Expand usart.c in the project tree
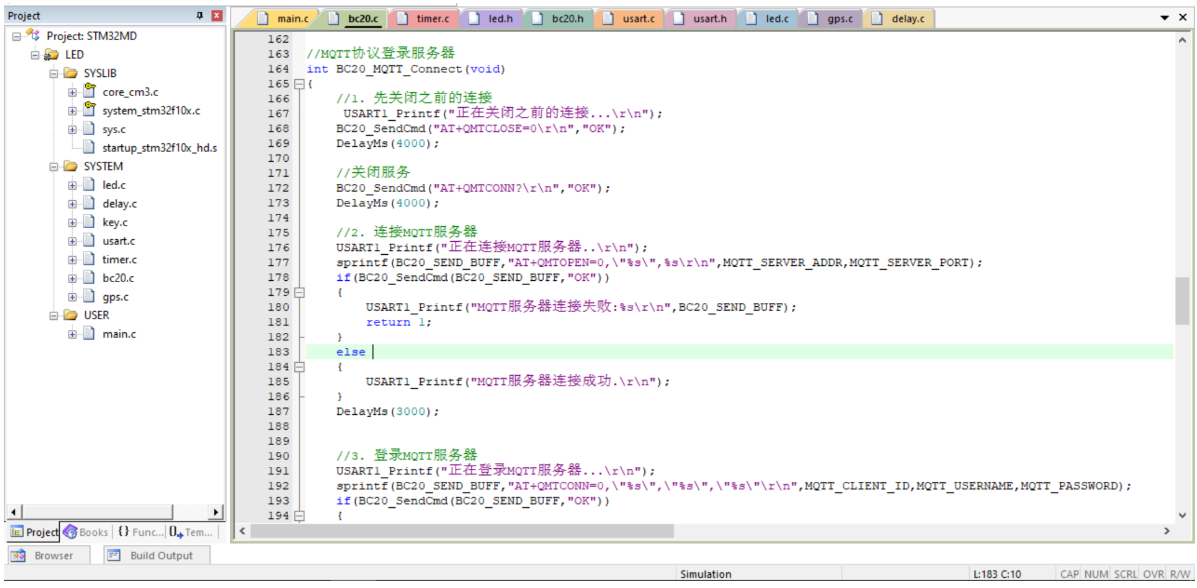Viewport: 1197px width, 588px height. tap(73, 241)
